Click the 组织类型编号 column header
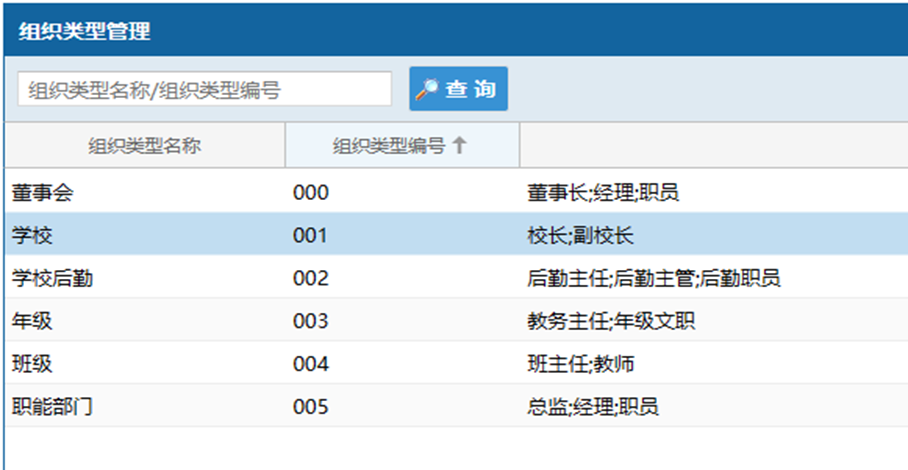 pos(402,145)
